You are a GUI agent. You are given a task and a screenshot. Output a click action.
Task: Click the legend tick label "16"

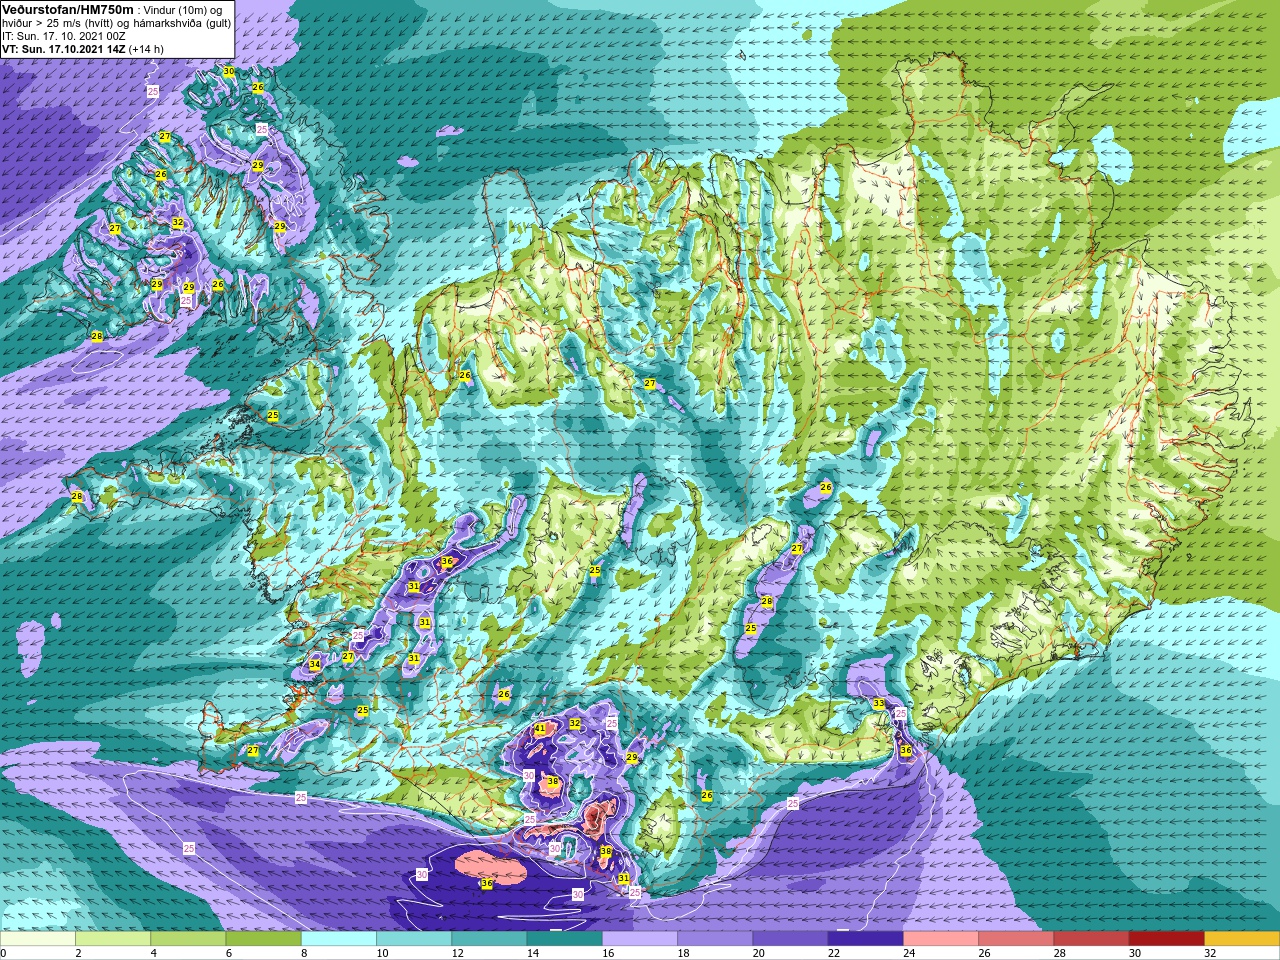coord(608,953)
